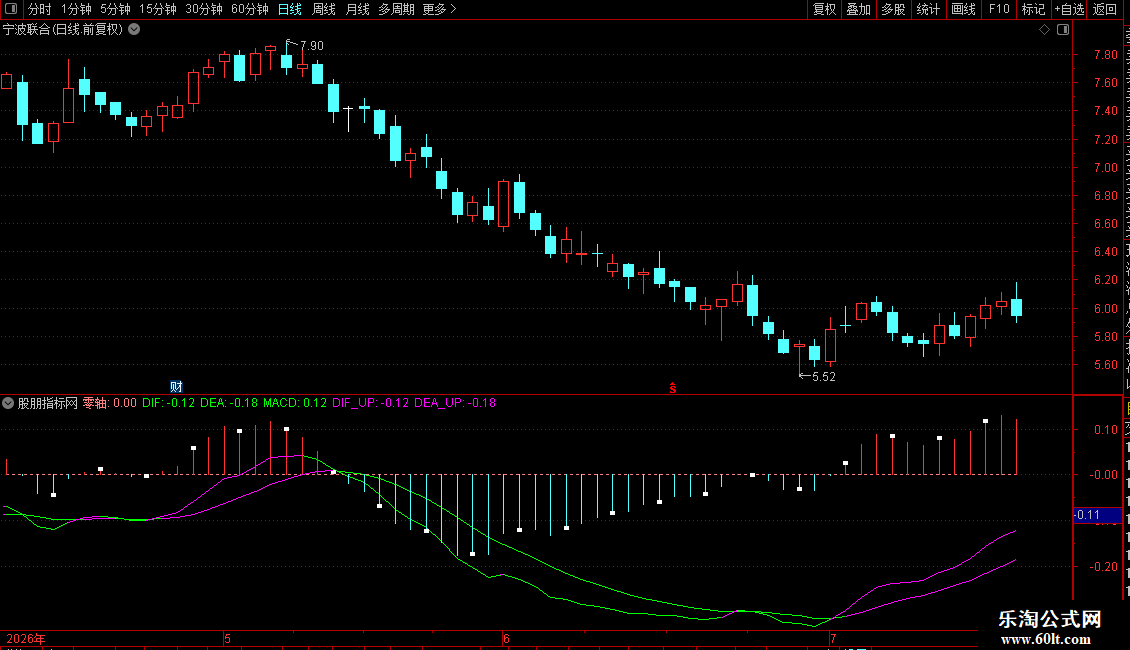The height and width of the screenshot is (650, 1130).
Task: Select the 60分钟 period
Action: pyautogui.click(x=249, y=9)
